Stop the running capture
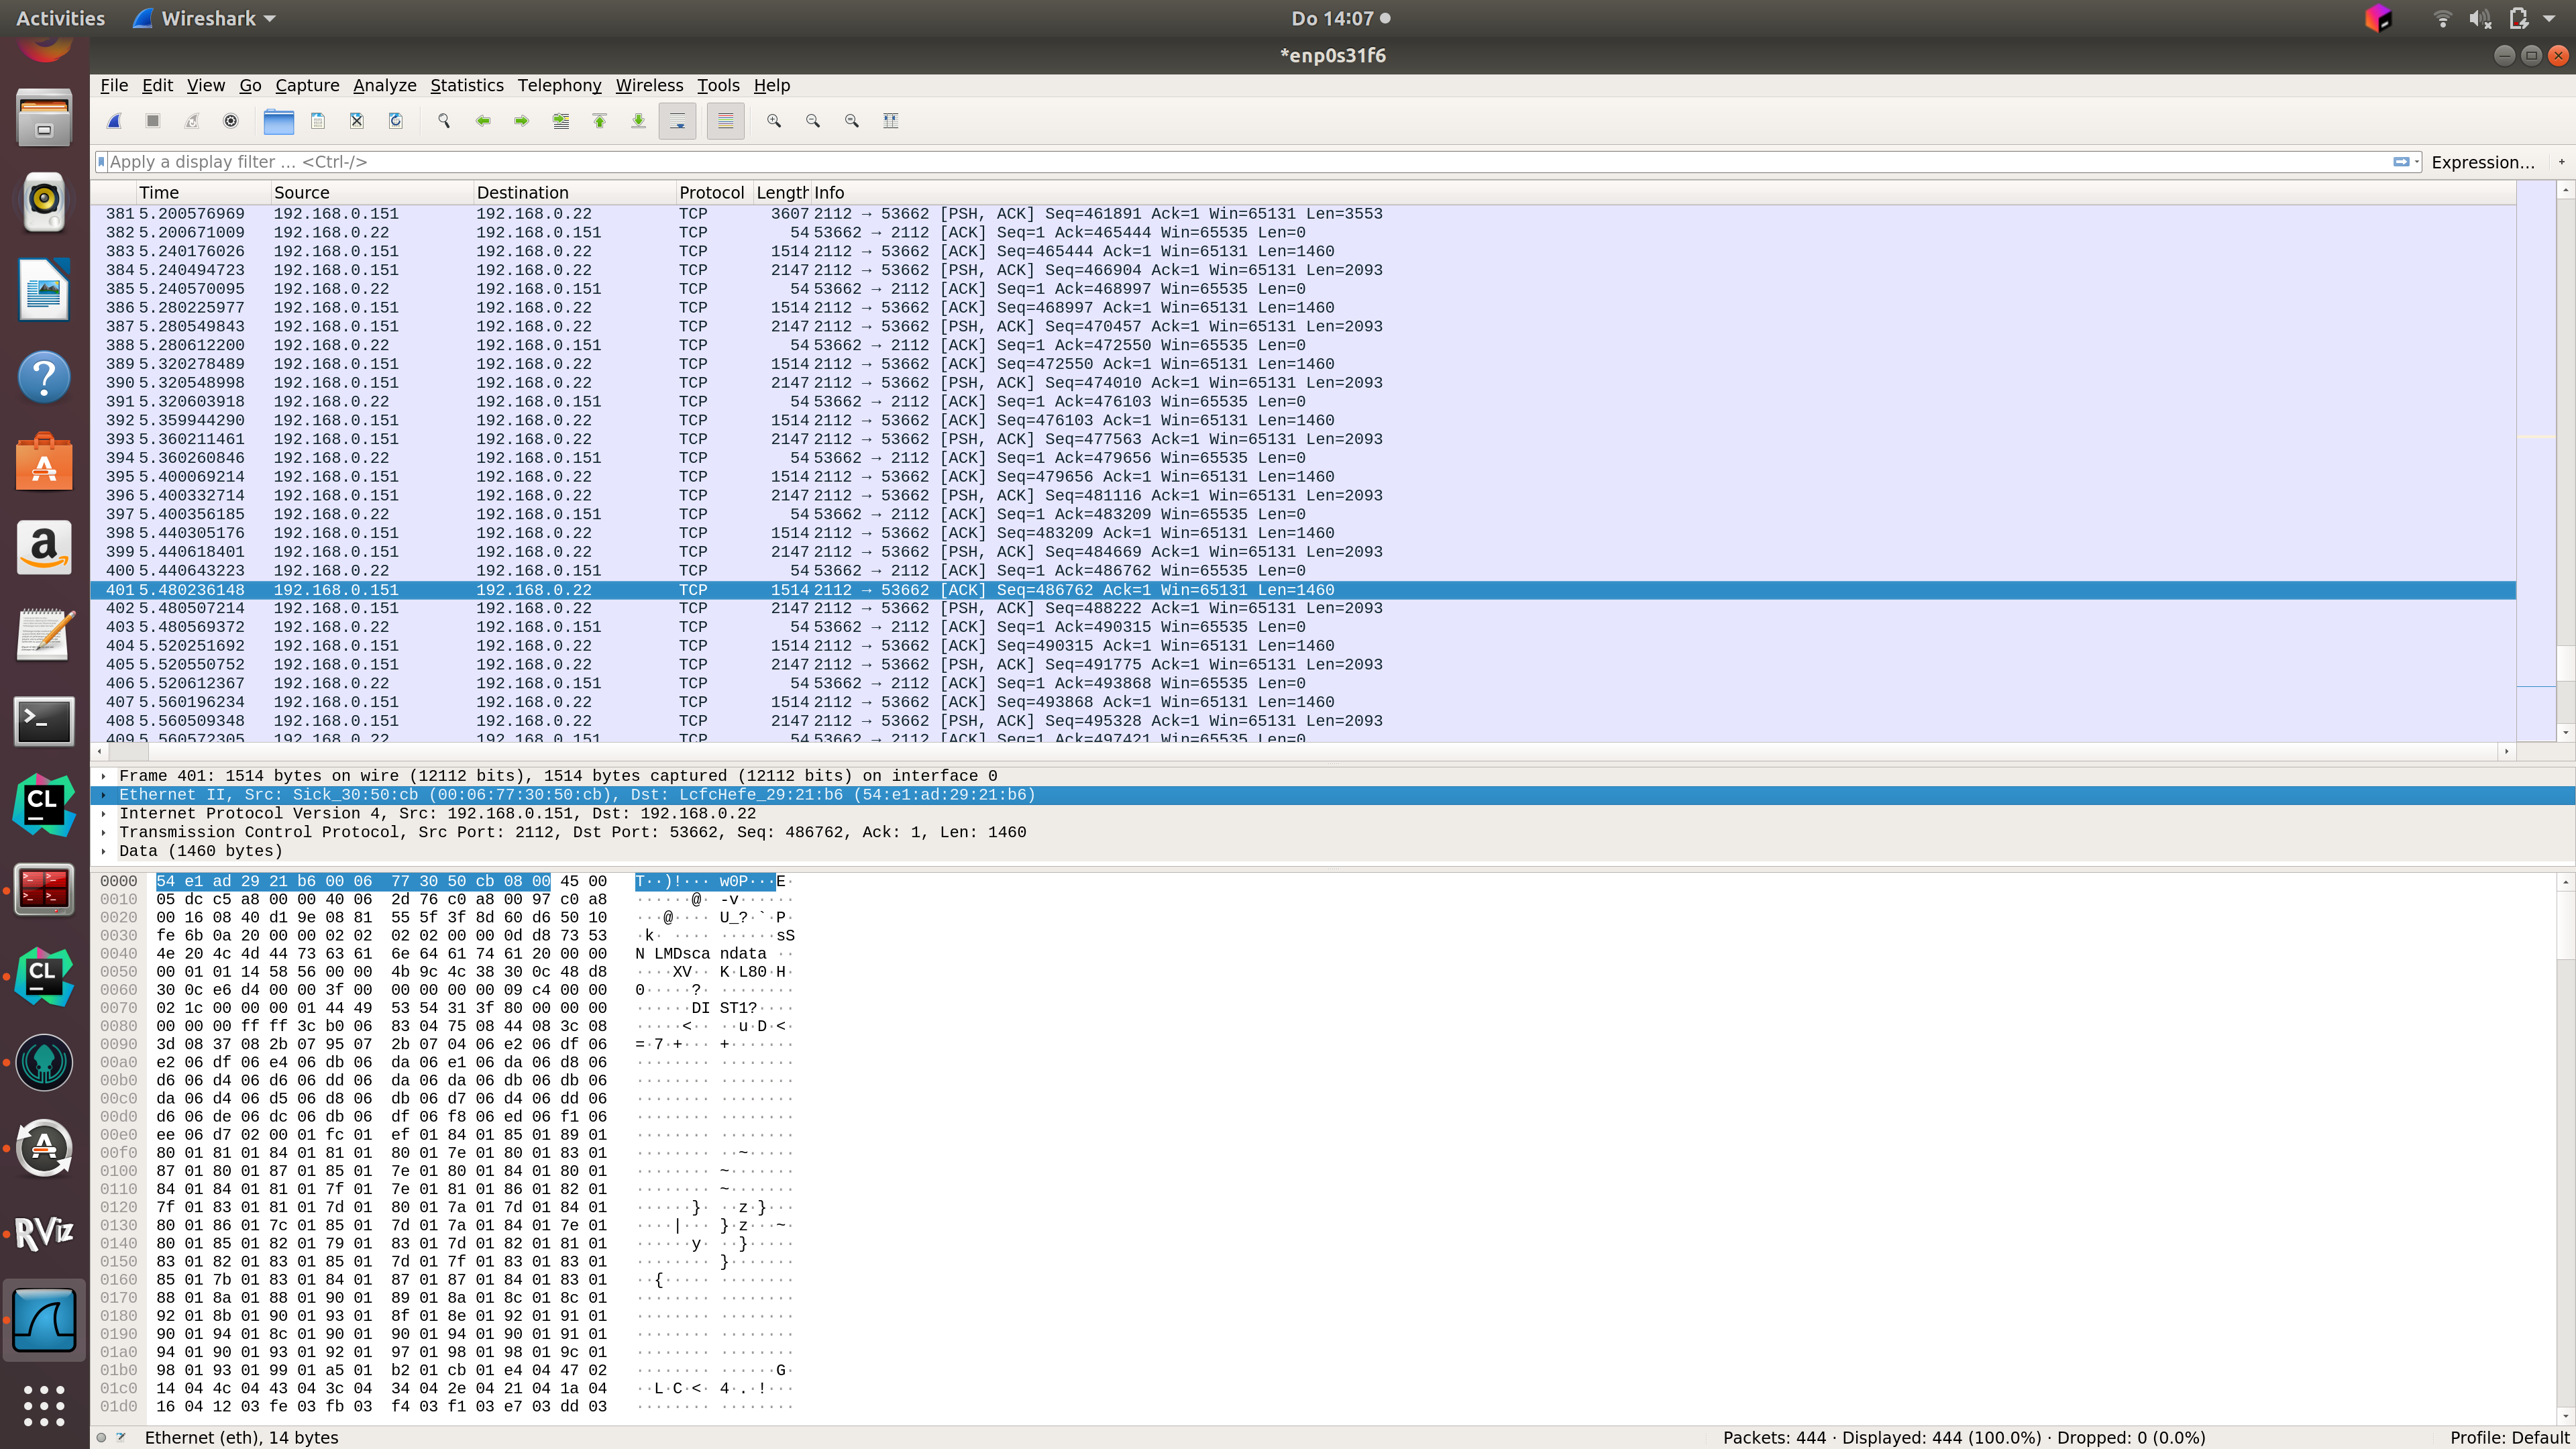2576x1449 pixels. [x=152, y=120]
